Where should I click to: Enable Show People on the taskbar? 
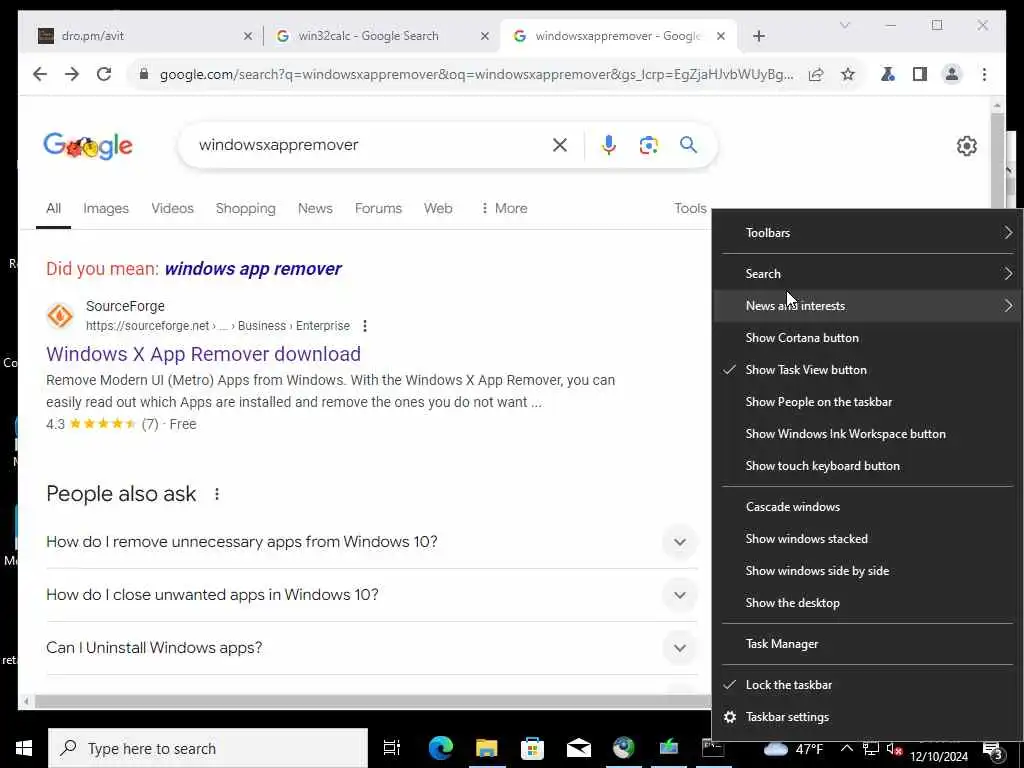tap(867, 402)
